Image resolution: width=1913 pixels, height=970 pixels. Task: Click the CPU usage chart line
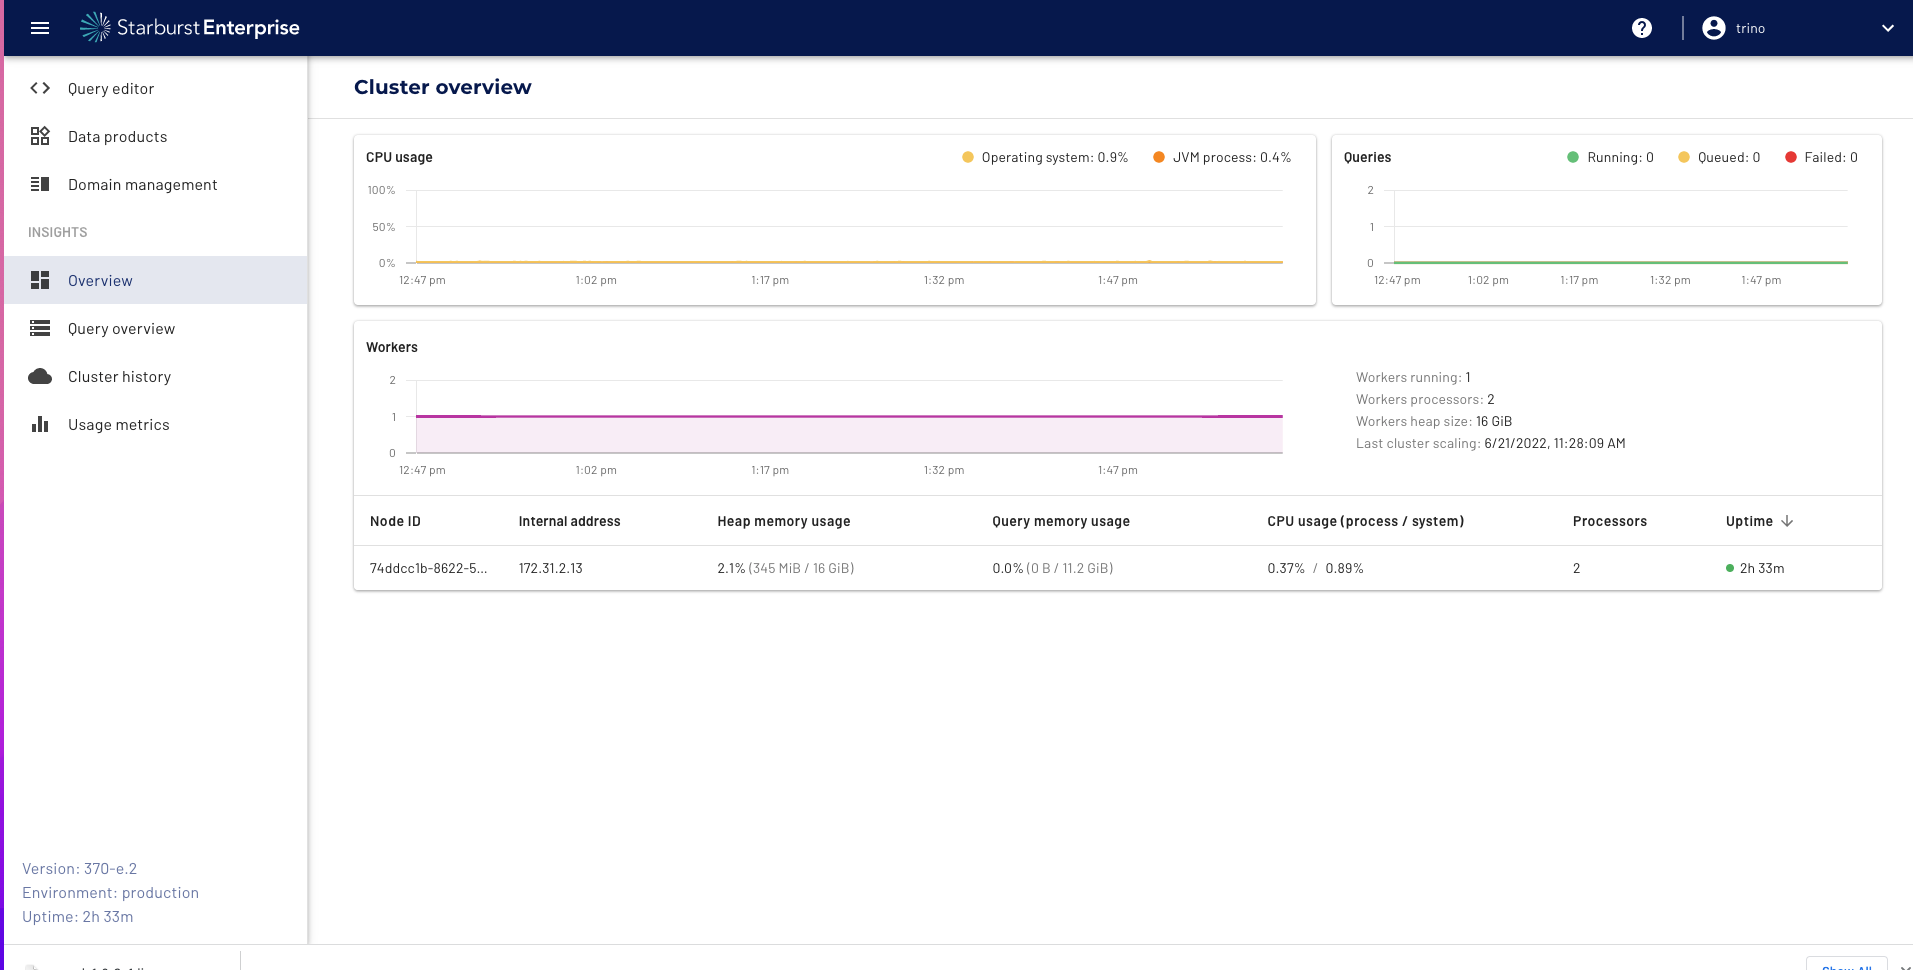click(849, 262)
